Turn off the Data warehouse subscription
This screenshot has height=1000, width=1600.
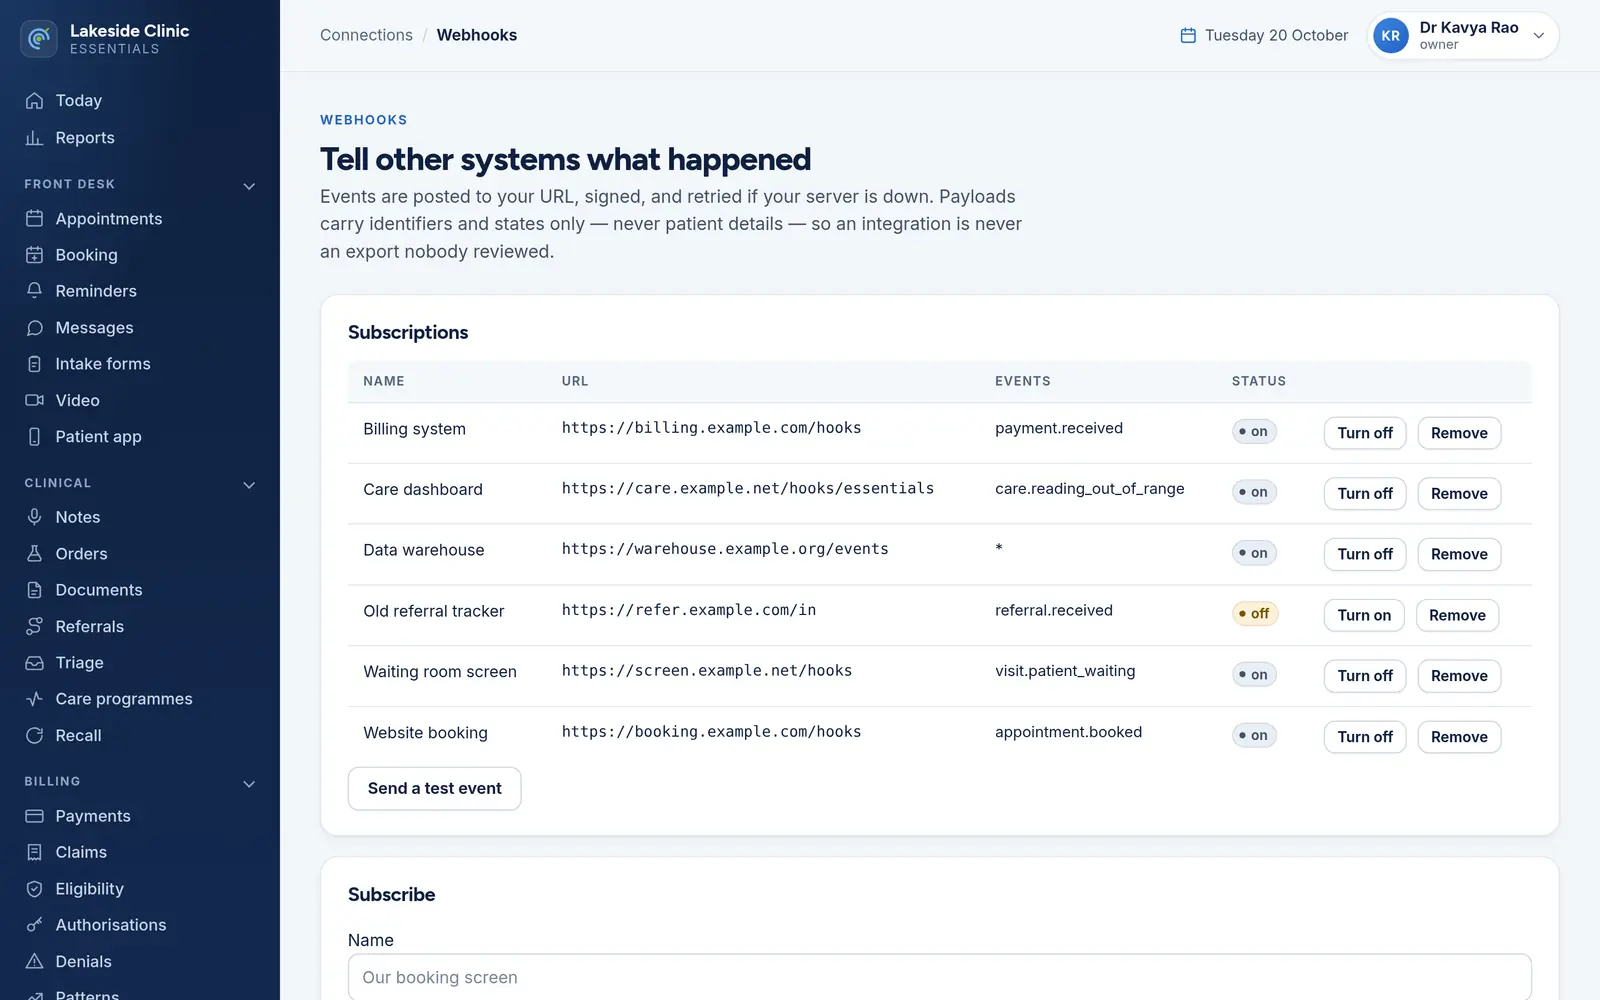coord(1365,554)
